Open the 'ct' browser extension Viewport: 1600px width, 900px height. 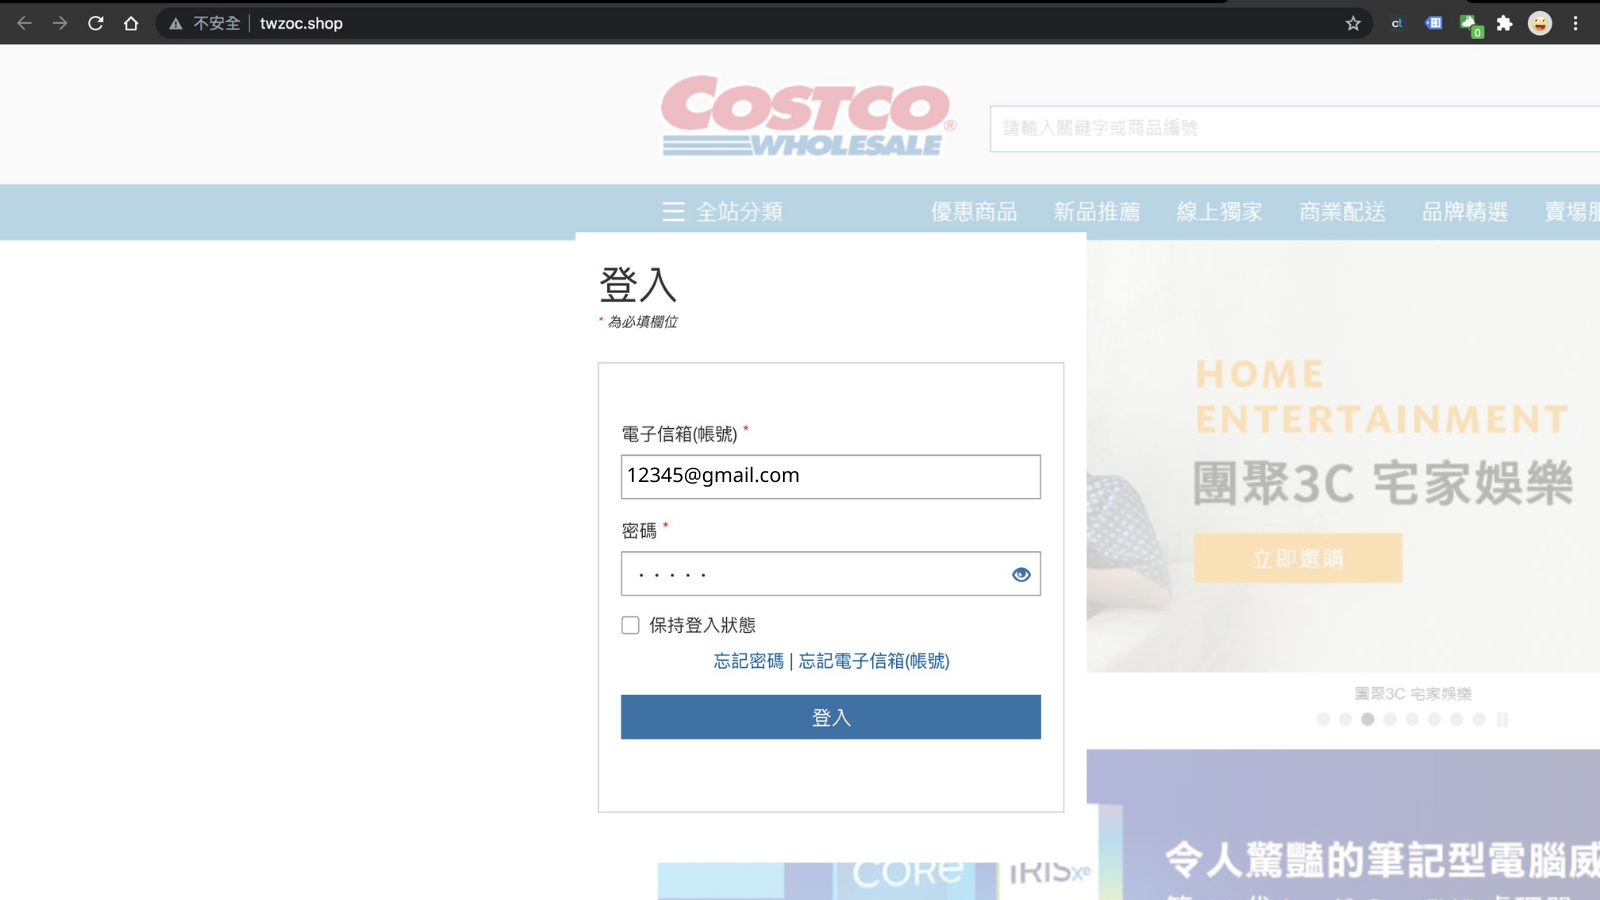[x=1397, y=23]
